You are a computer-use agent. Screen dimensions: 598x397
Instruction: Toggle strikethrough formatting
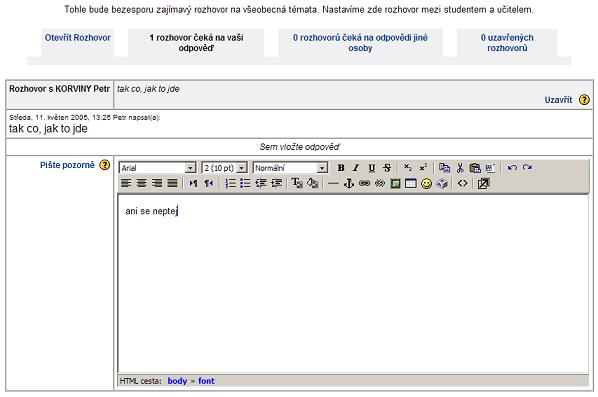point(387,168)
